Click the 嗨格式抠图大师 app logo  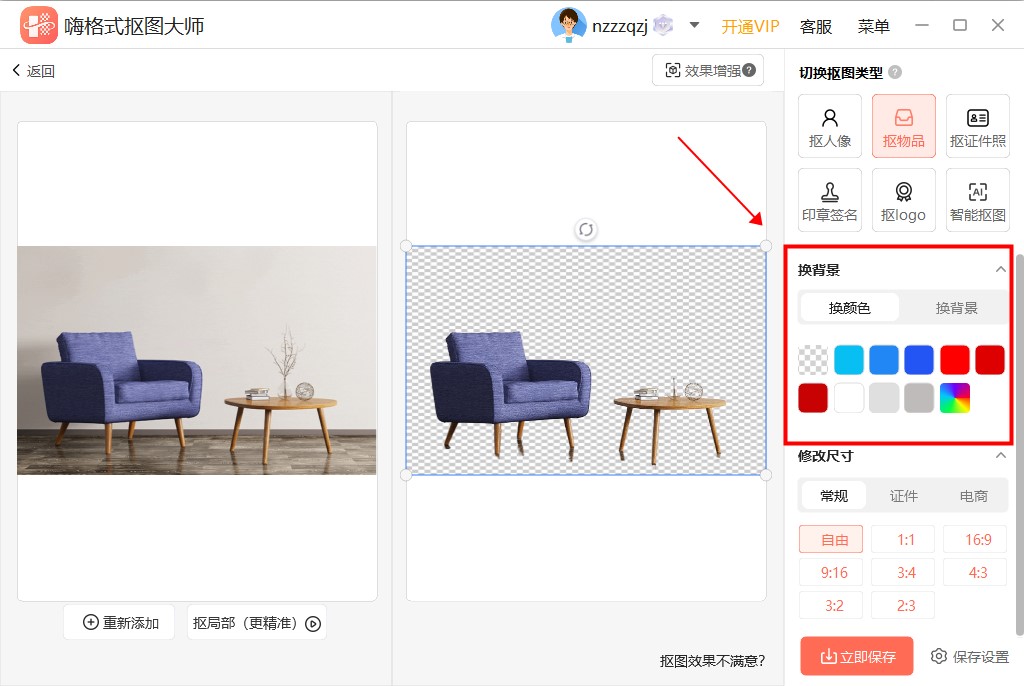(39, 25)
